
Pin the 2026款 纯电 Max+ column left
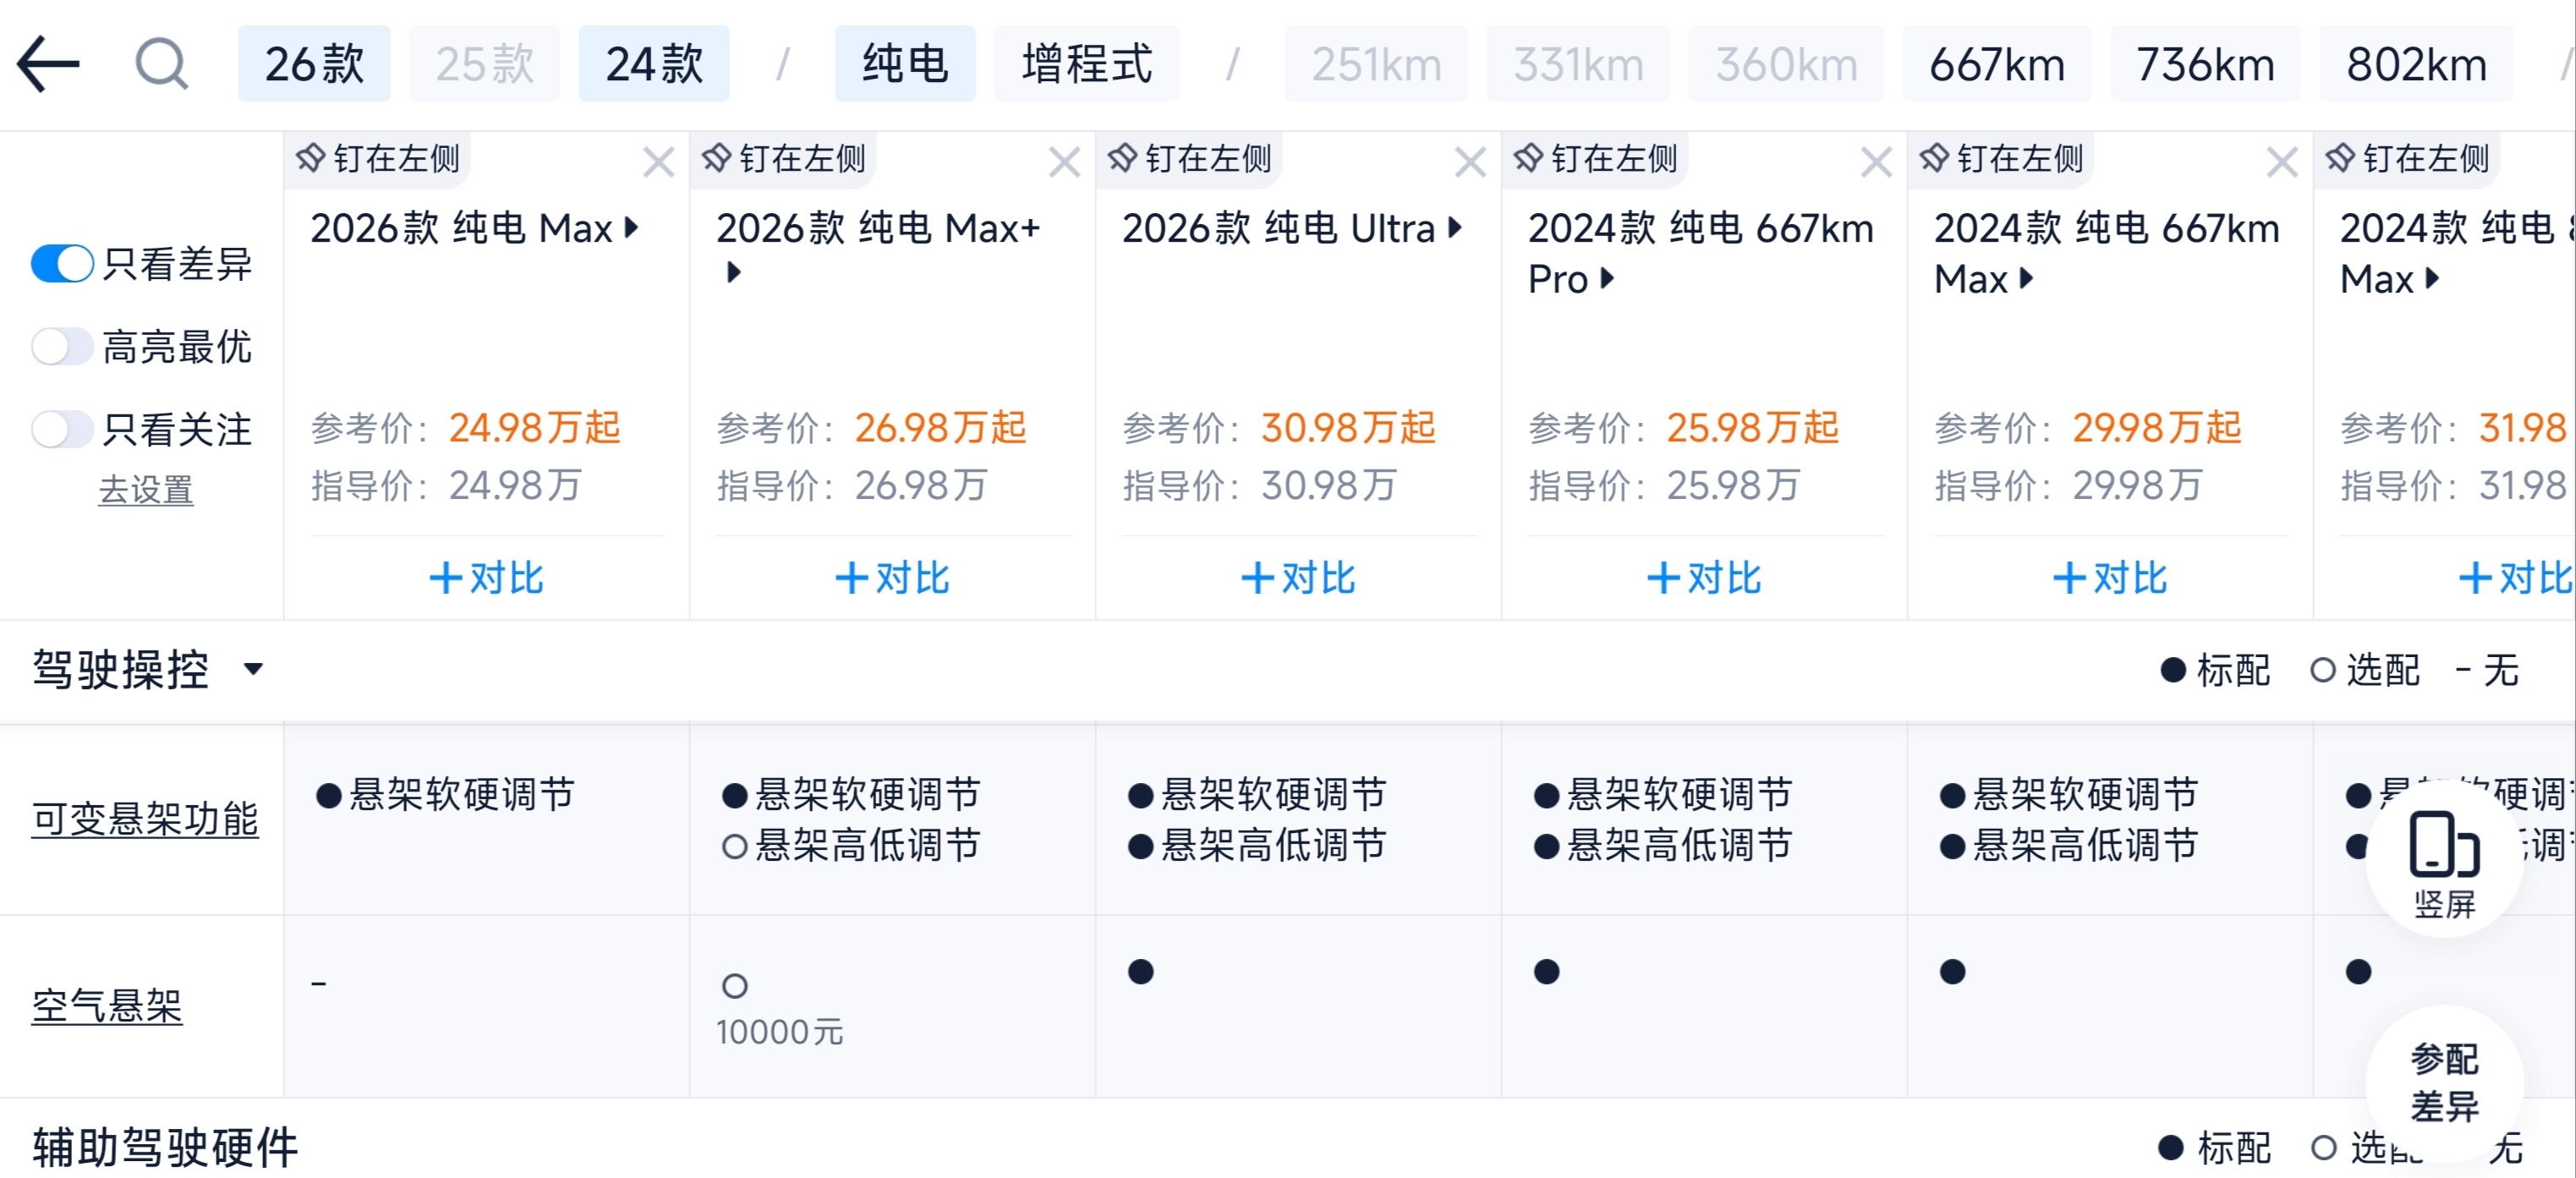[784, 159]
